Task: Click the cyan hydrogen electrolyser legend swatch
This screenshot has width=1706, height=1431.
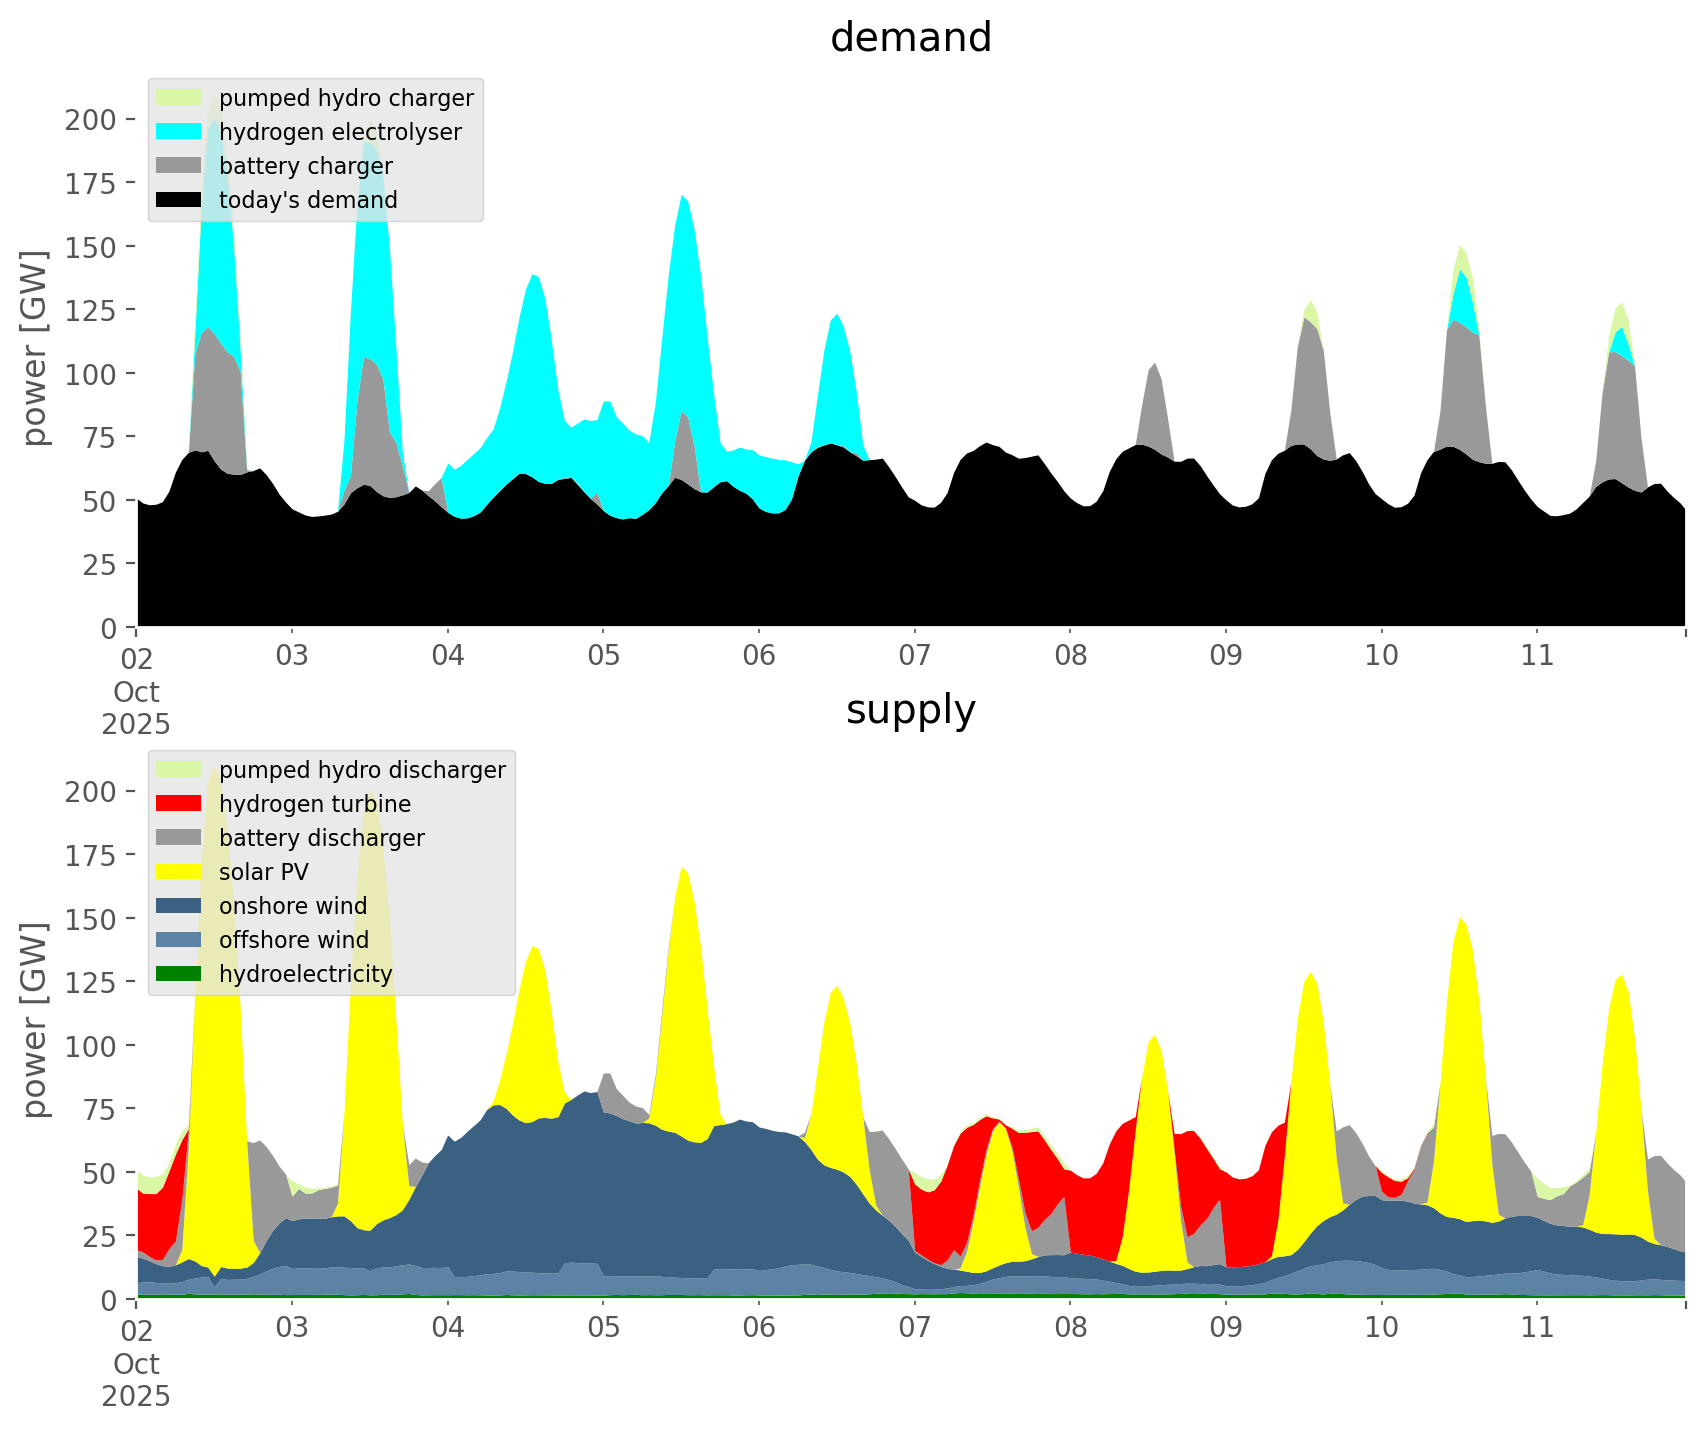Action: [x=179, y=132]
